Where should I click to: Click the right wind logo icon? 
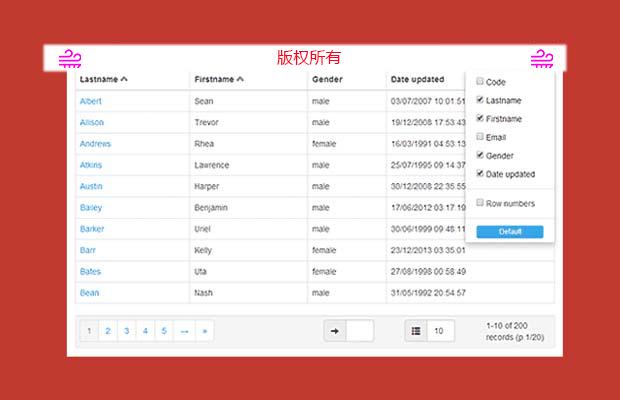[x=542, y=58]
